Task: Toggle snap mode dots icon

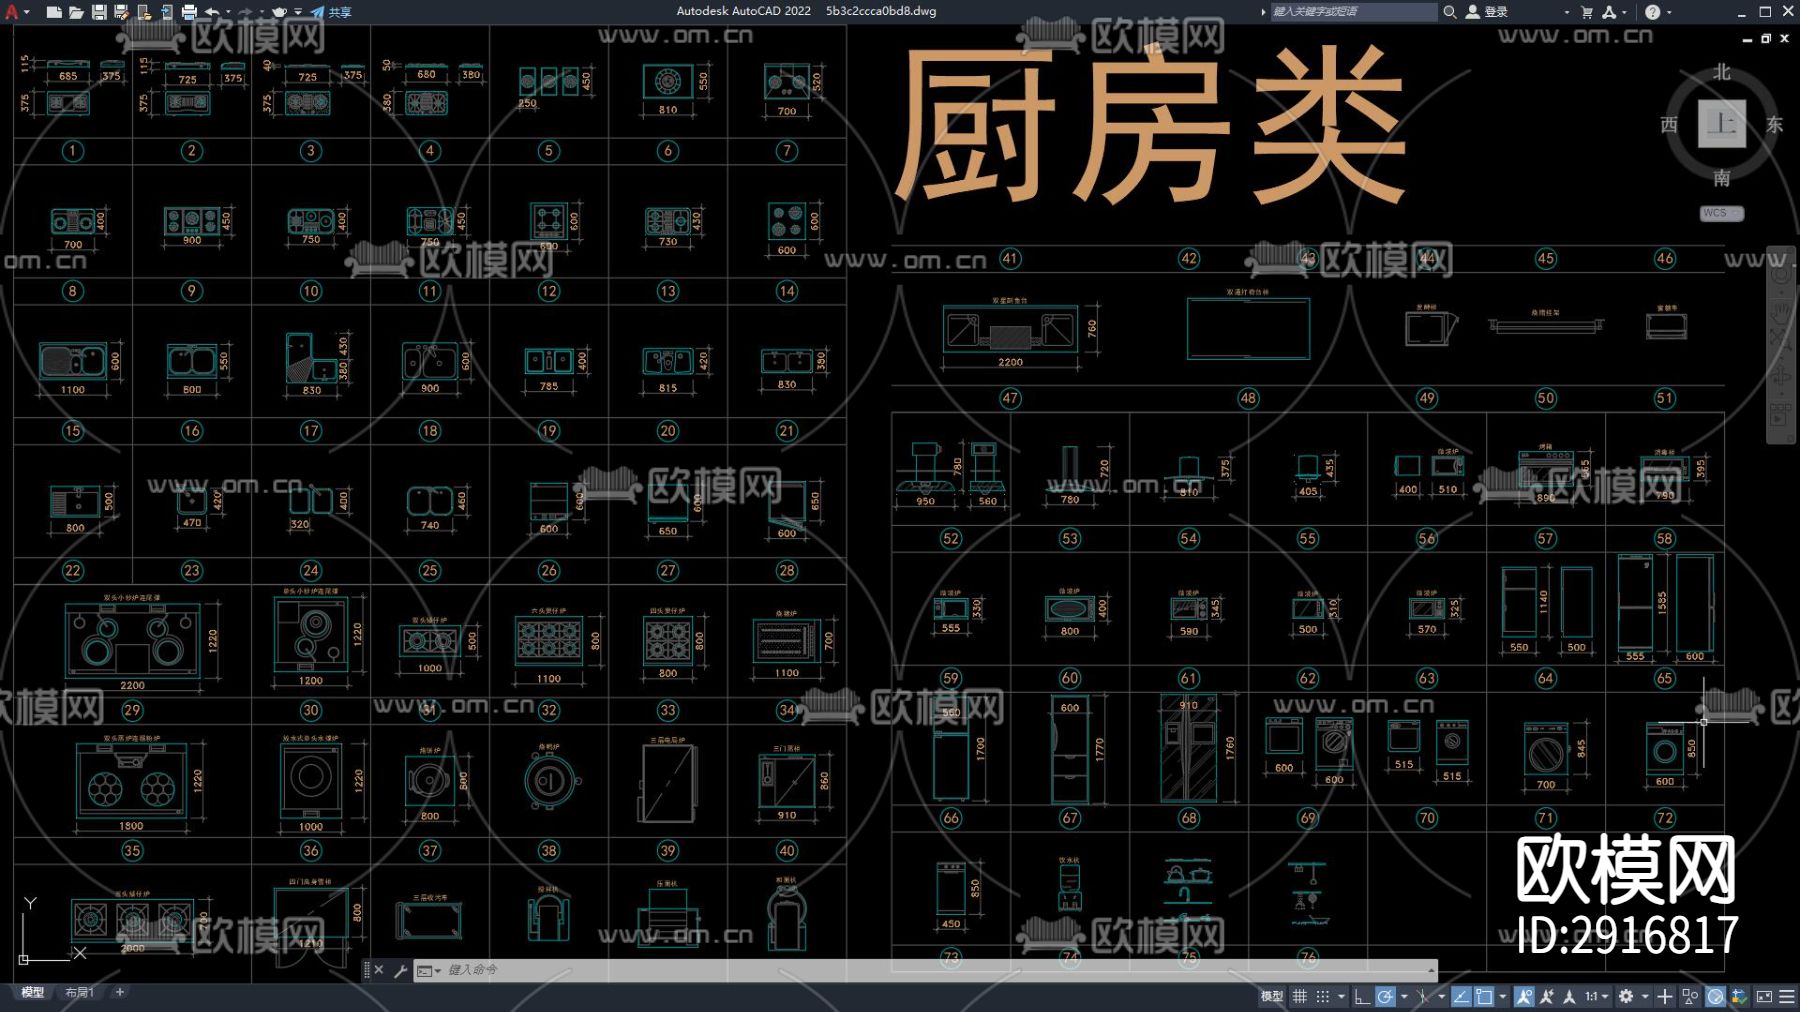Action: click(1323, 996)
